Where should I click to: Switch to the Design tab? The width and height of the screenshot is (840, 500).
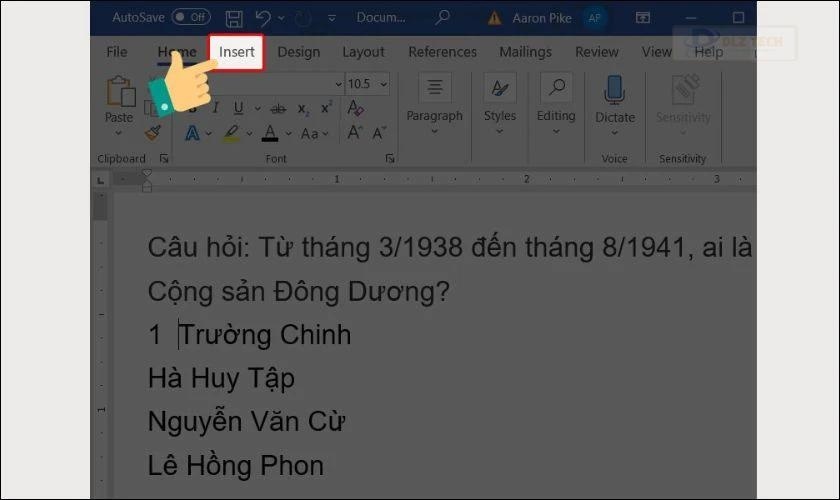pos(298,52)
